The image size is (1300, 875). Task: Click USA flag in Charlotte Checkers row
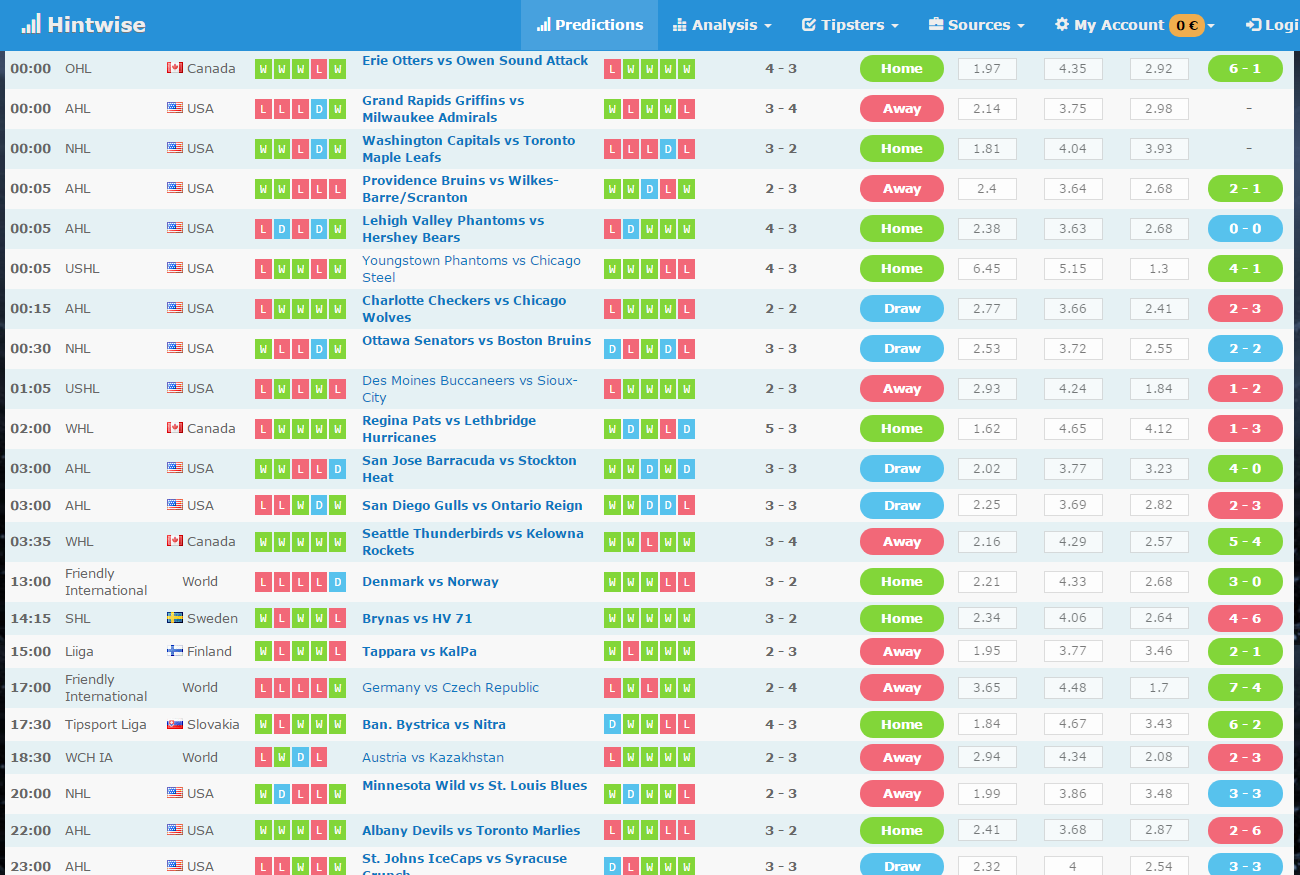(175, 308)
